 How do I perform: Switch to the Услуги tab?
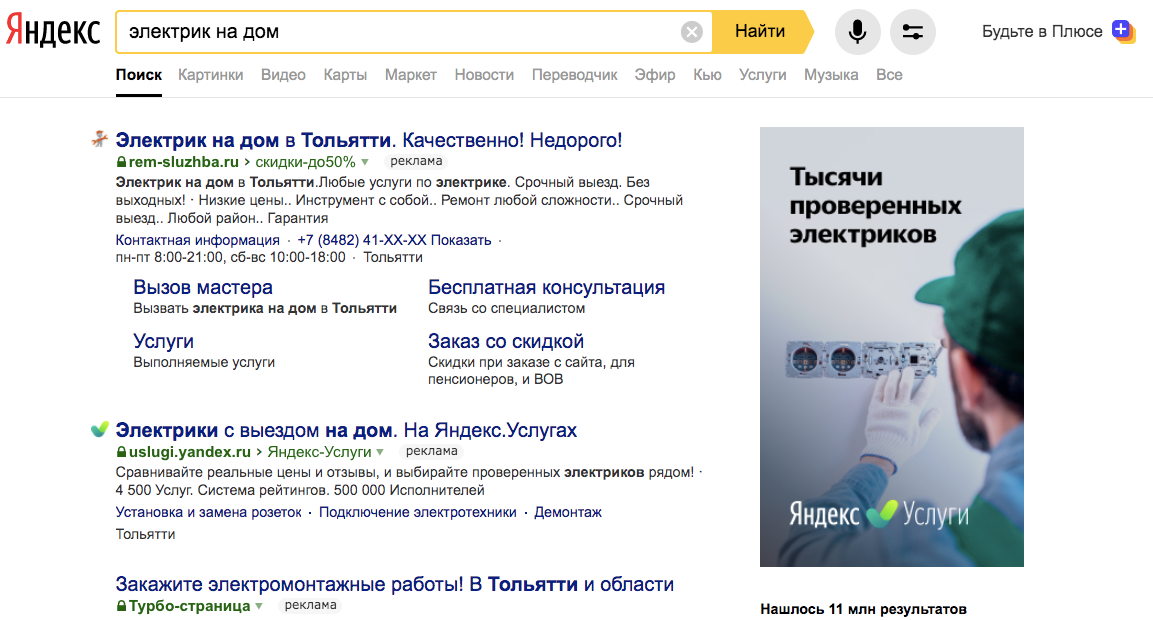(x=763, y=75)
